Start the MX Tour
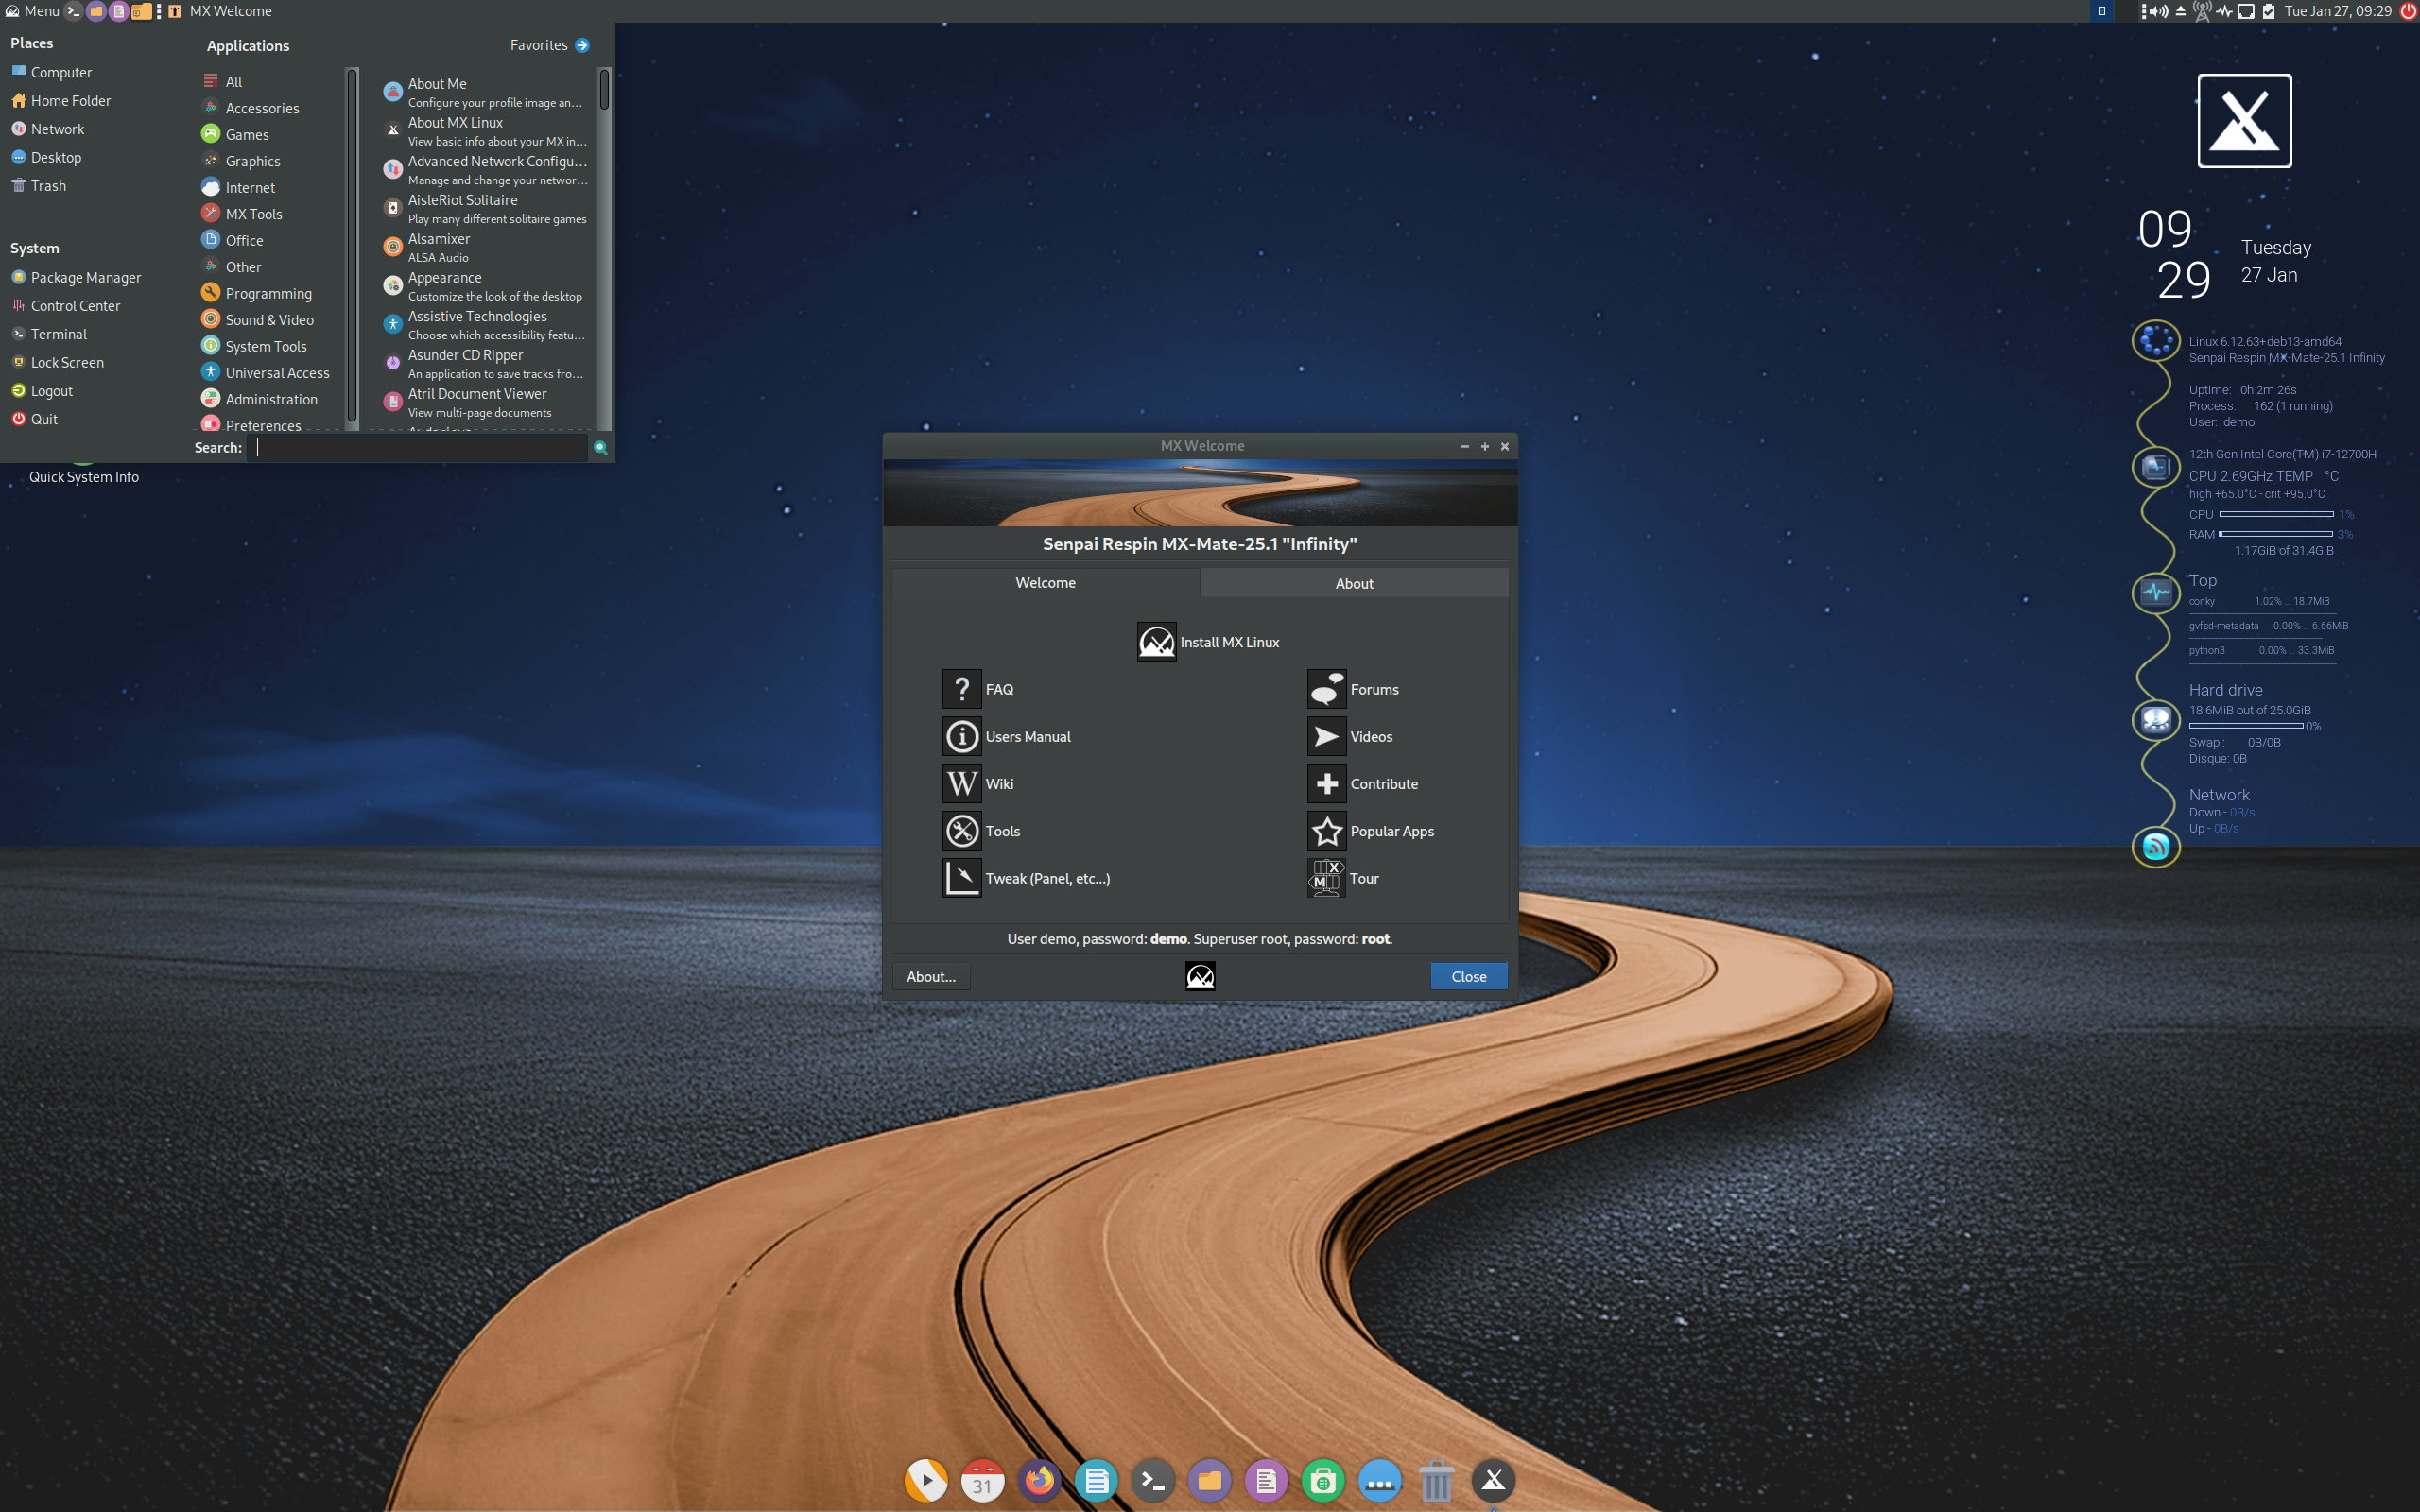2420x1512 pixels. tap(1343, 878)
